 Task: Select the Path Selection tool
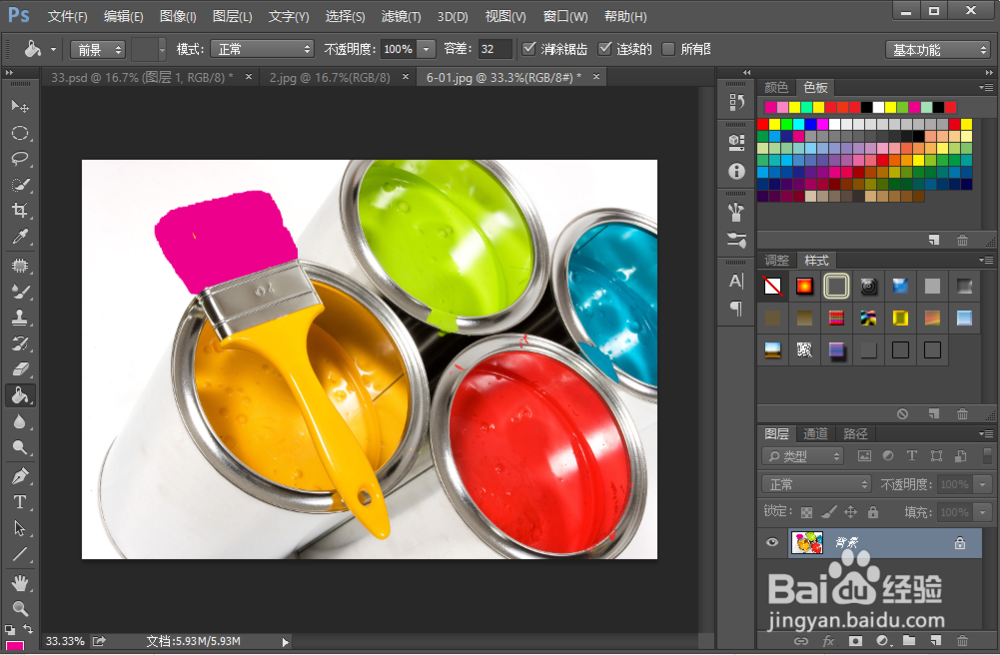[20, 528]
